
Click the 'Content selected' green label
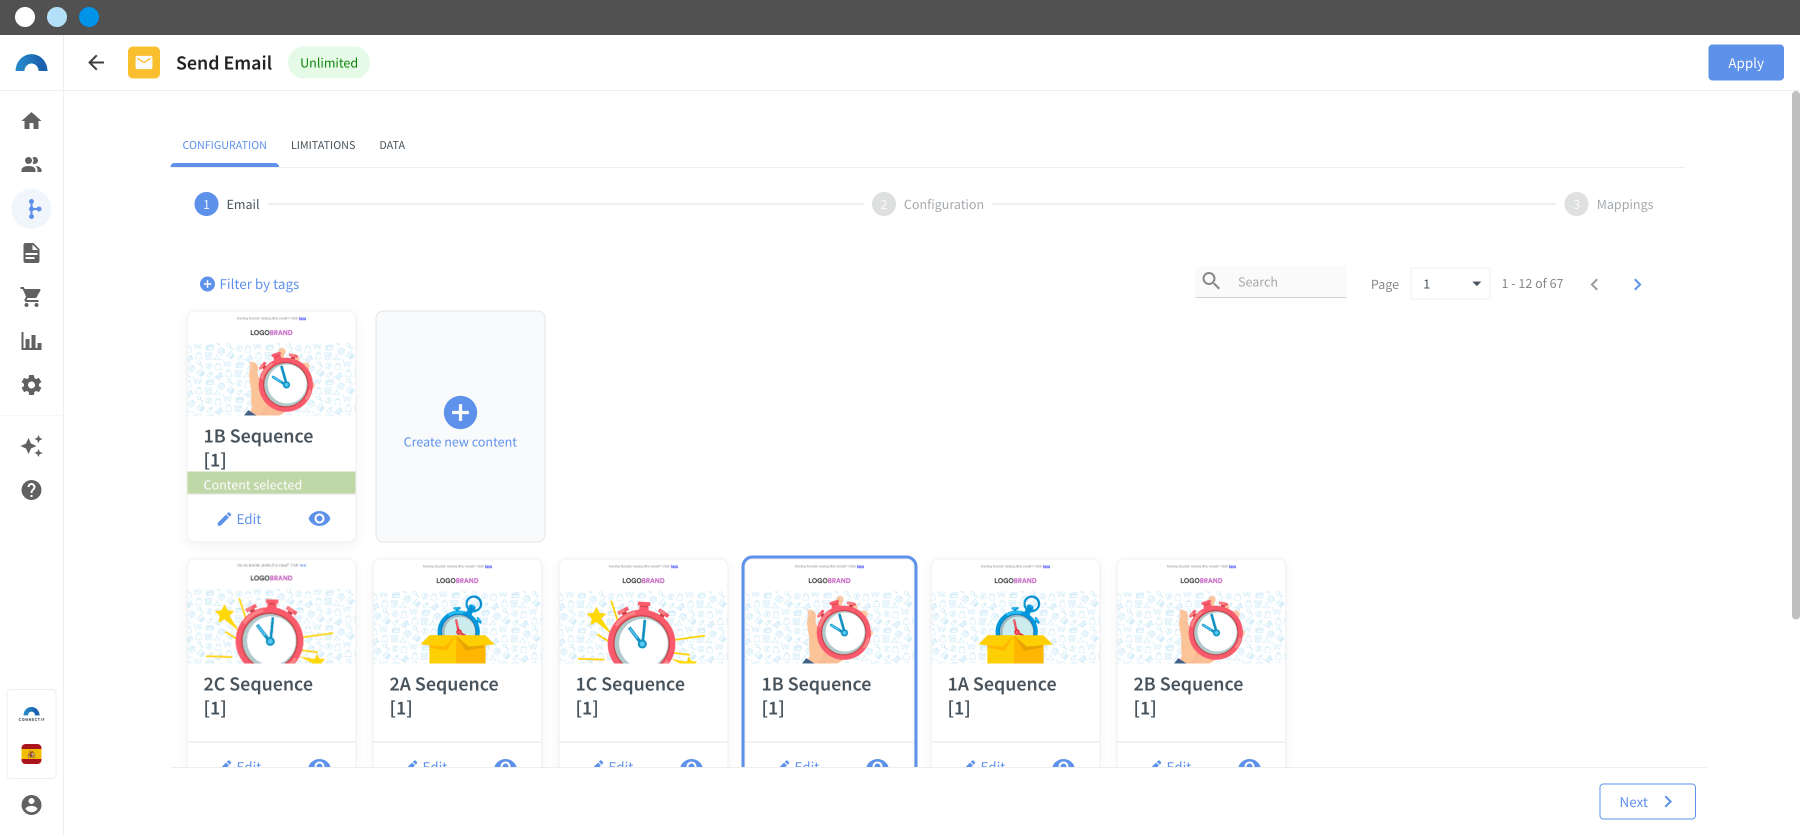271,484
